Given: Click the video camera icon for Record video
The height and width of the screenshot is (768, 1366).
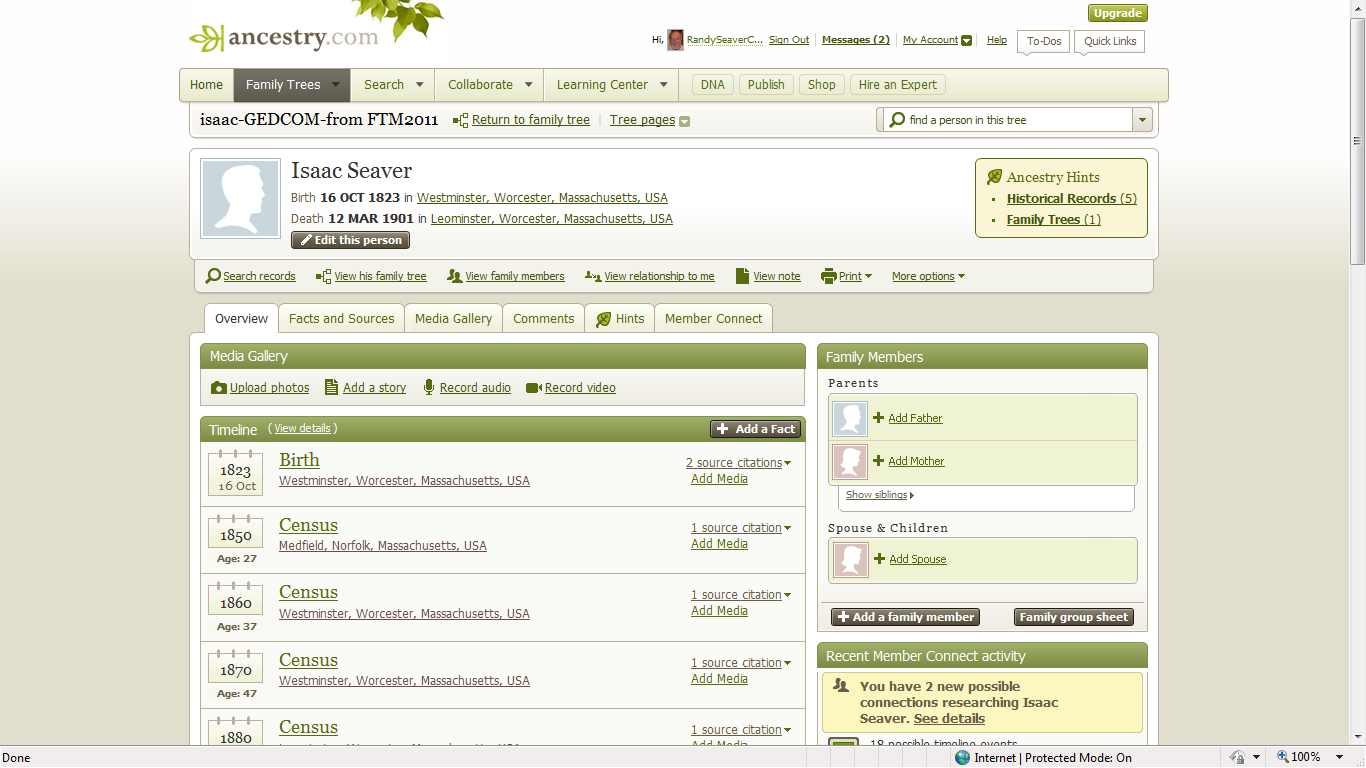Looking at the screenshot, I should tap(533, 388).
